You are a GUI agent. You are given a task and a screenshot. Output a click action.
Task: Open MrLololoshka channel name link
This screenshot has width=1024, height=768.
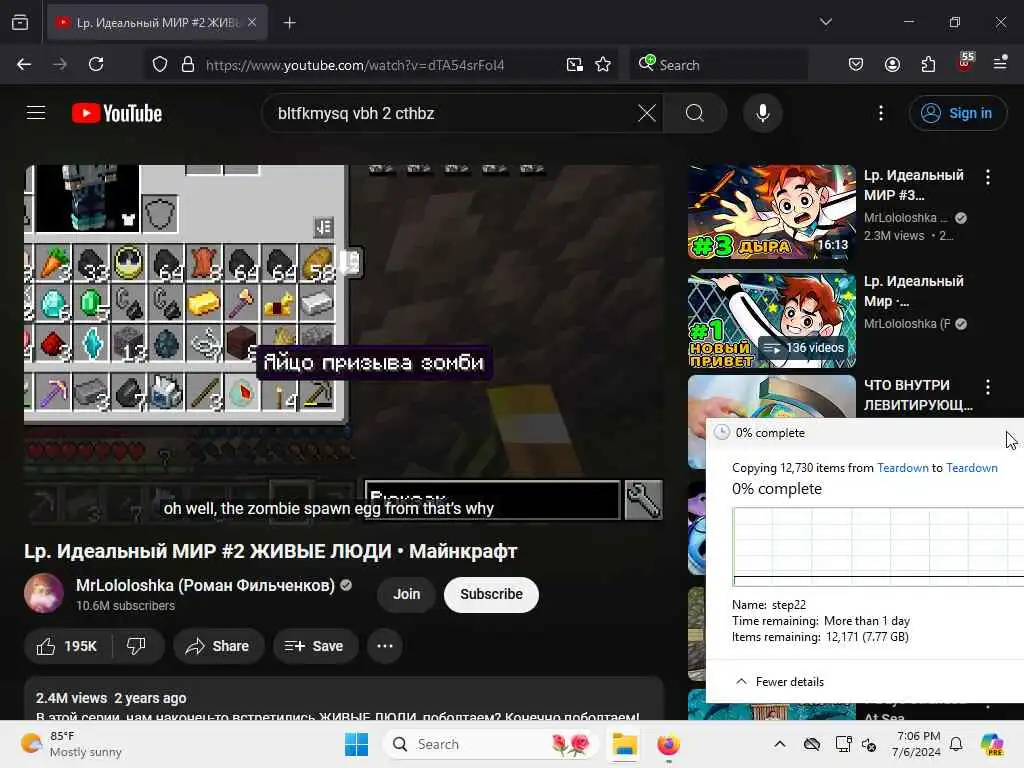[205, 585]
